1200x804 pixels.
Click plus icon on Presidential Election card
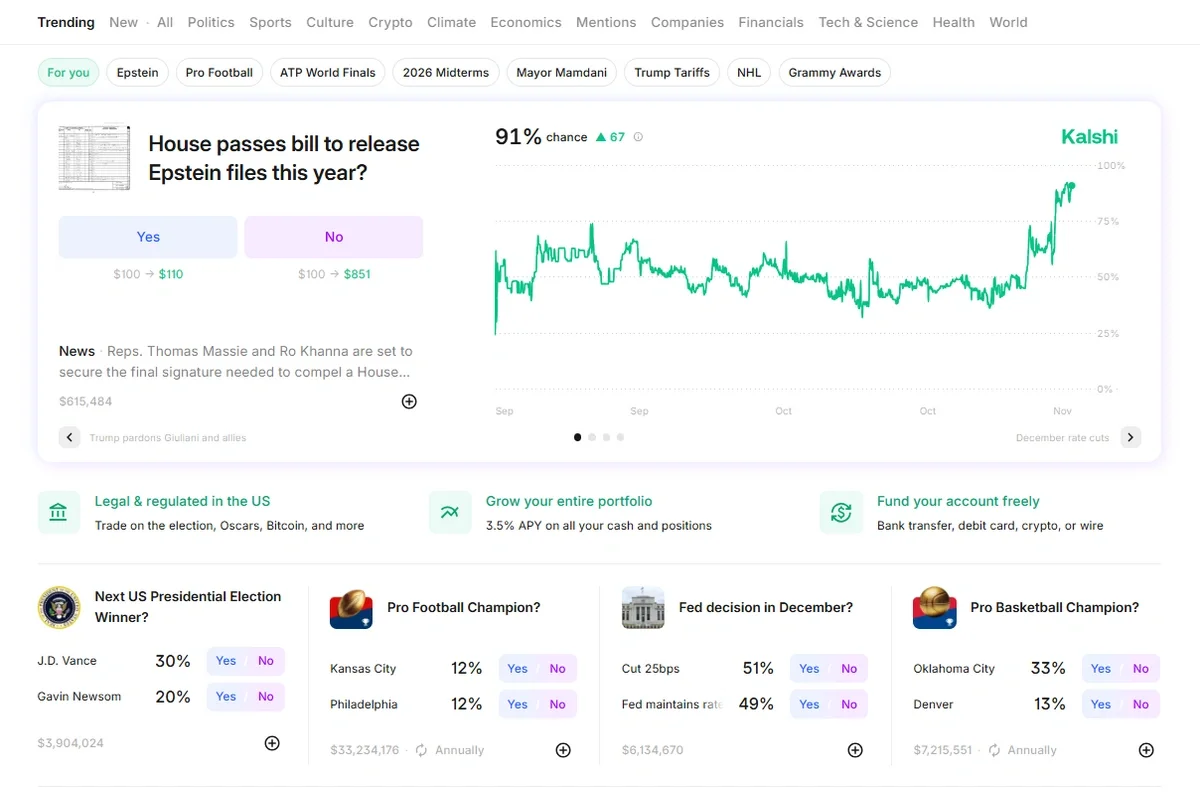[272, 743]
